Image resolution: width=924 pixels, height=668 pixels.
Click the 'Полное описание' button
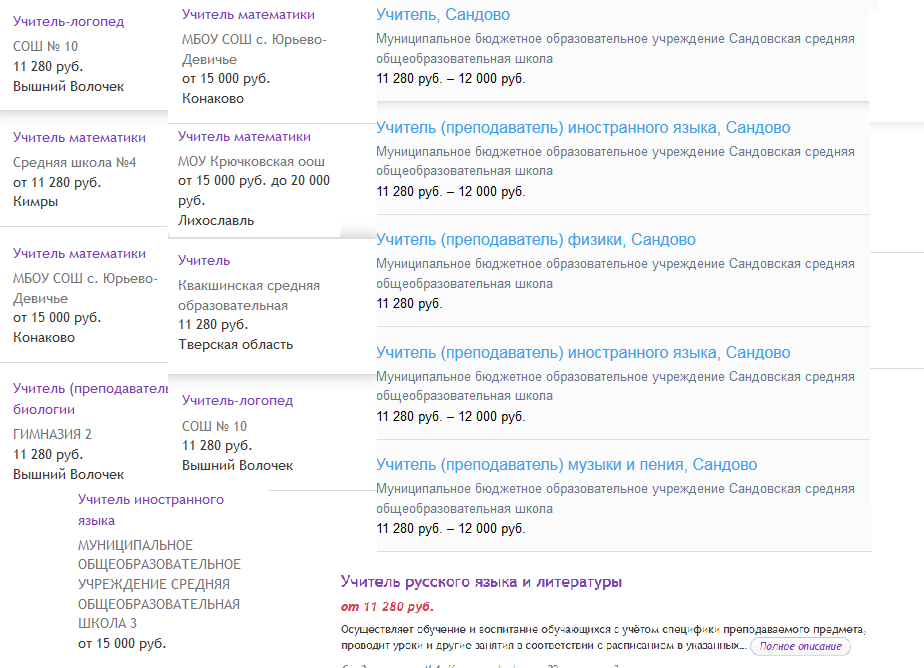[800, 646]
